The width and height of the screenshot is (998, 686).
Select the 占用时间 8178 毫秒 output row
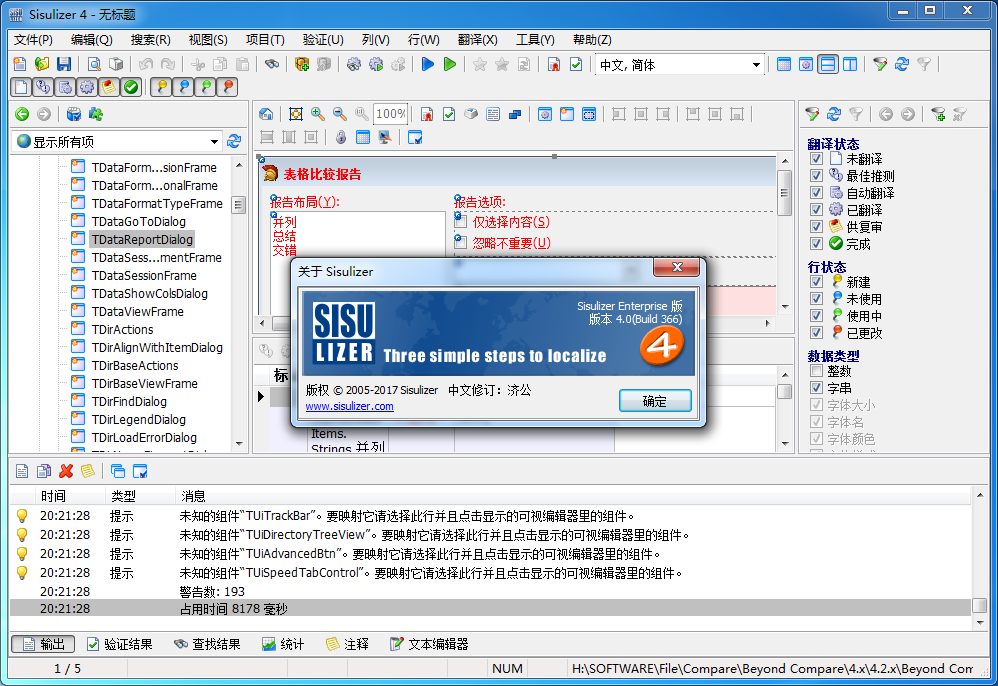[x=490, y=609]
